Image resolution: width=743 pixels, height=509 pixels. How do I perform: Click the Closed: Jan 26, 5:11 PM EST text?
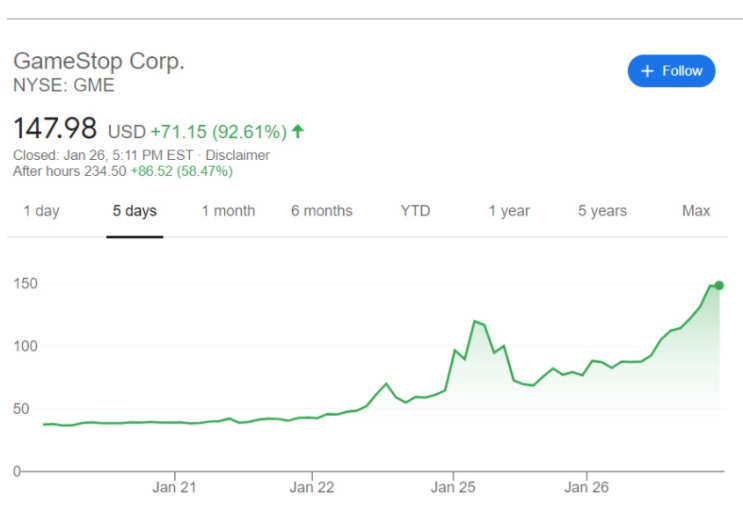103,155
